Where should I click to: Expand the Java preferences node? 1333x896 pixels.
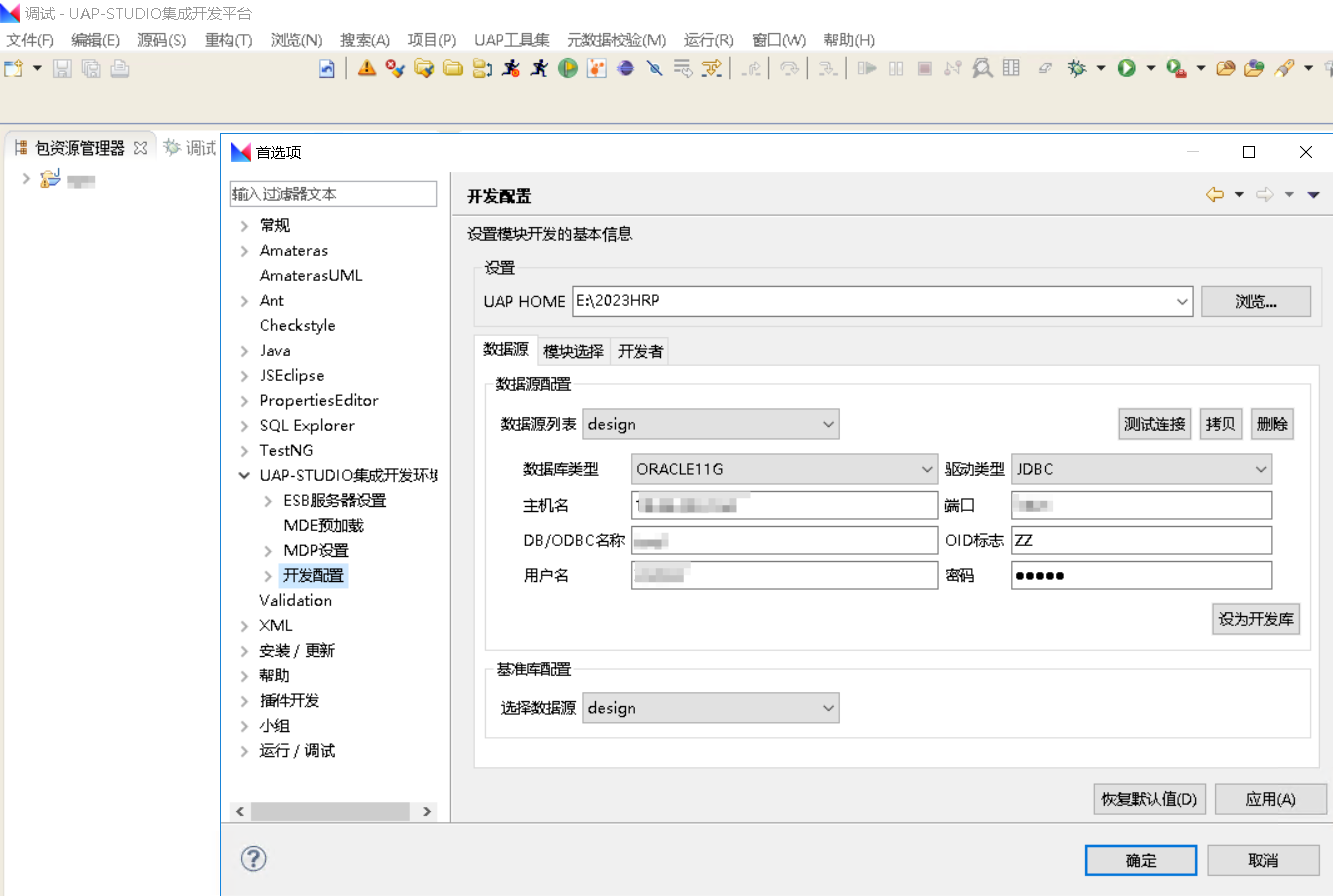pos(244,351)
